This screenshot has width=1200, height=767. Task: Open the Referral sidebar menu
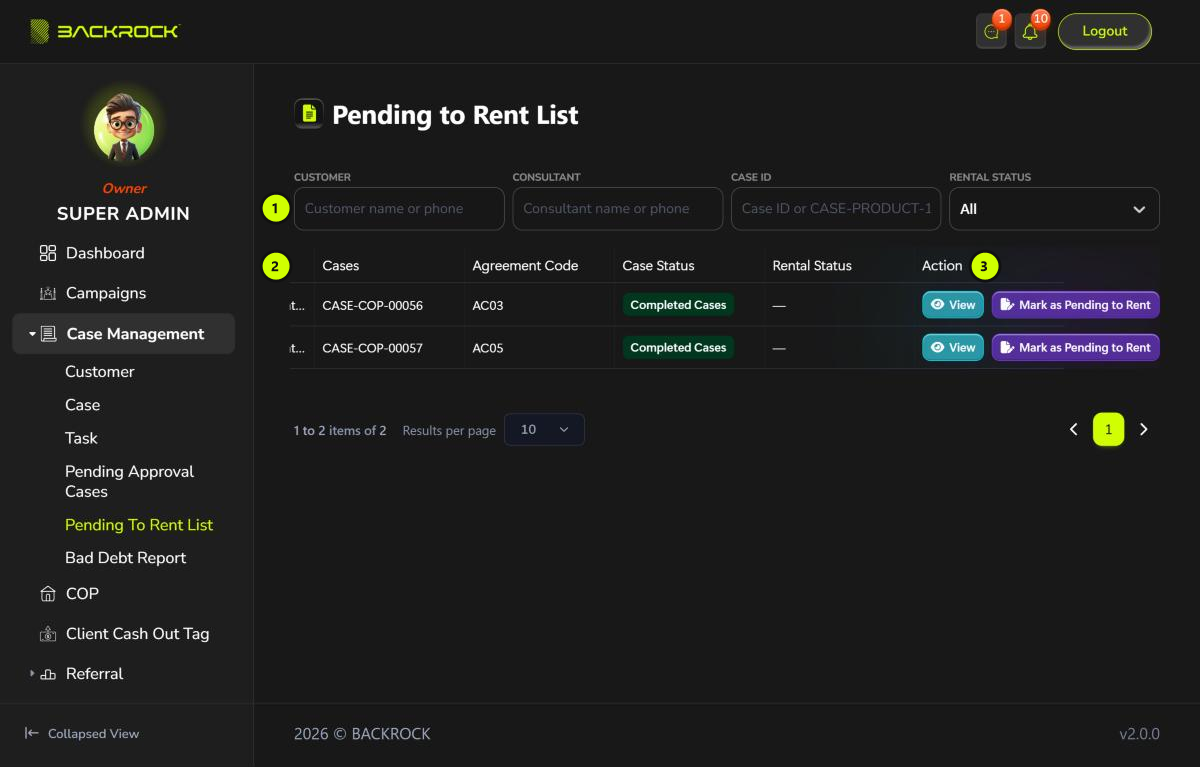point(95,674)
